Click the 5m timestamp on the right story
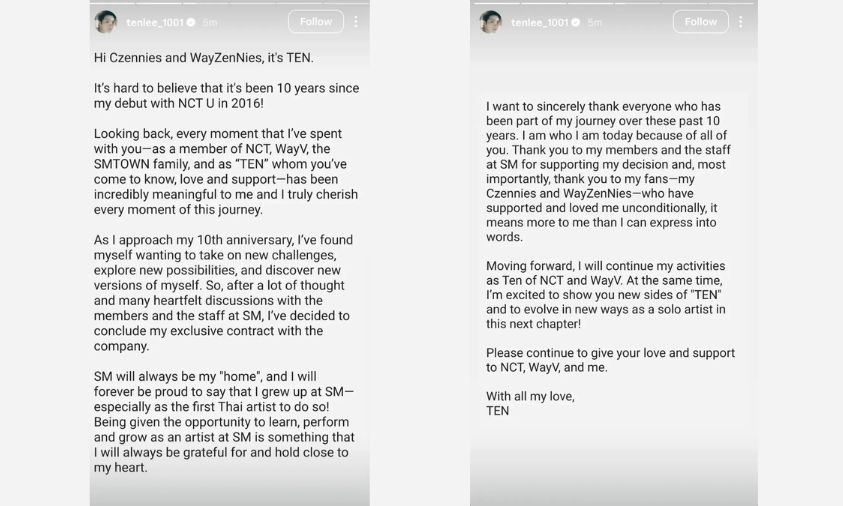 [595, 22]
